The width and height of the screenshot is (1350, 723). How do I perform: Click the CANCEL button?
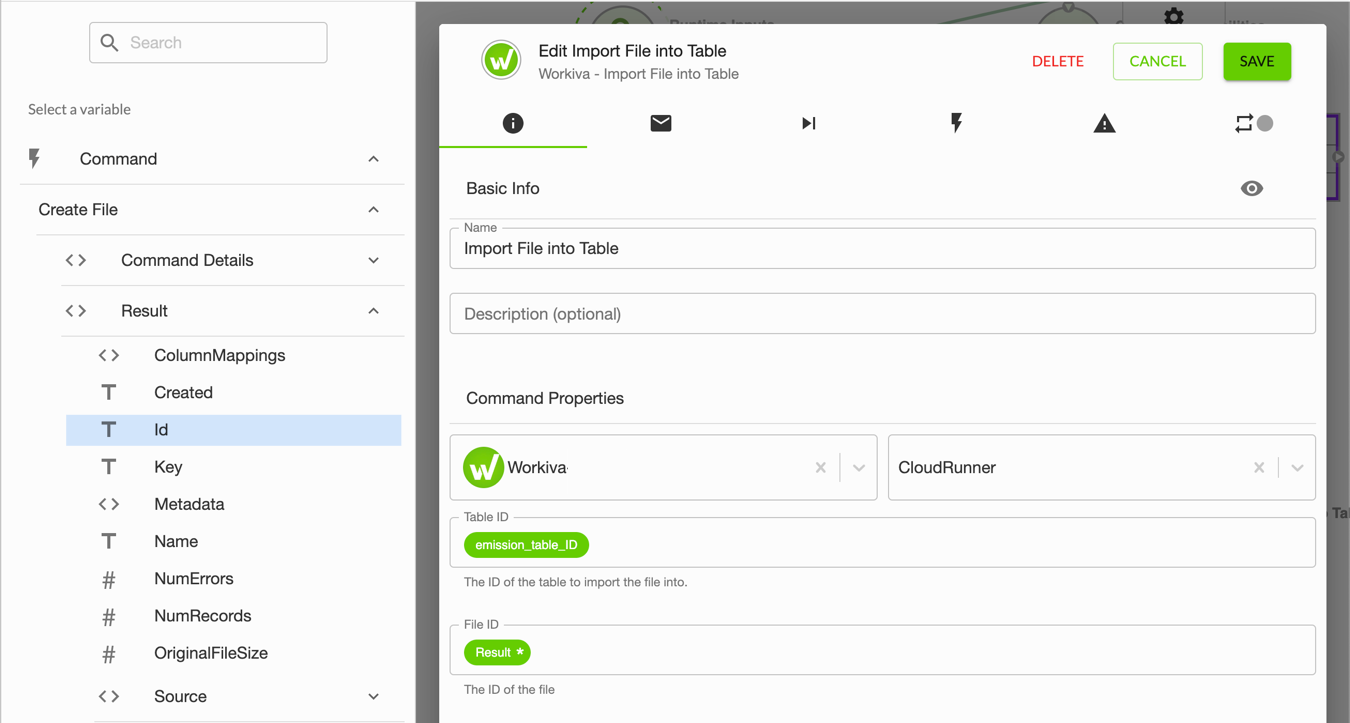click(1158, 61)
